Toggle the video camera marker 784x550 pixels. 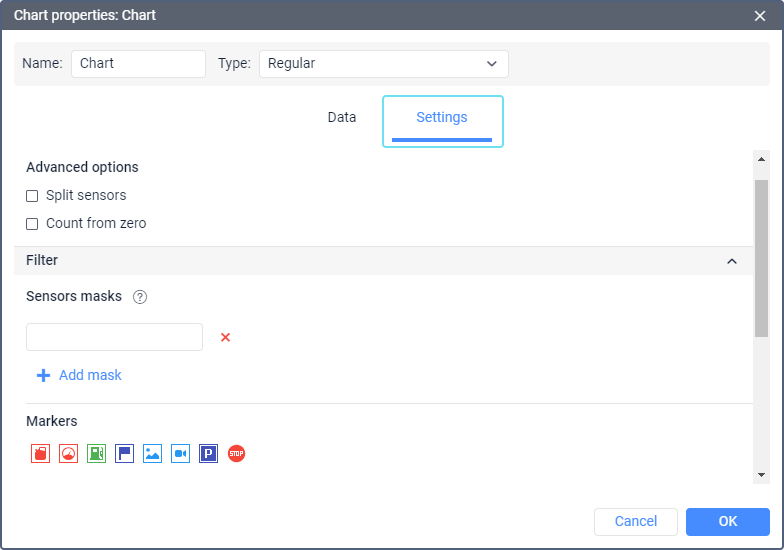[180, 454]
